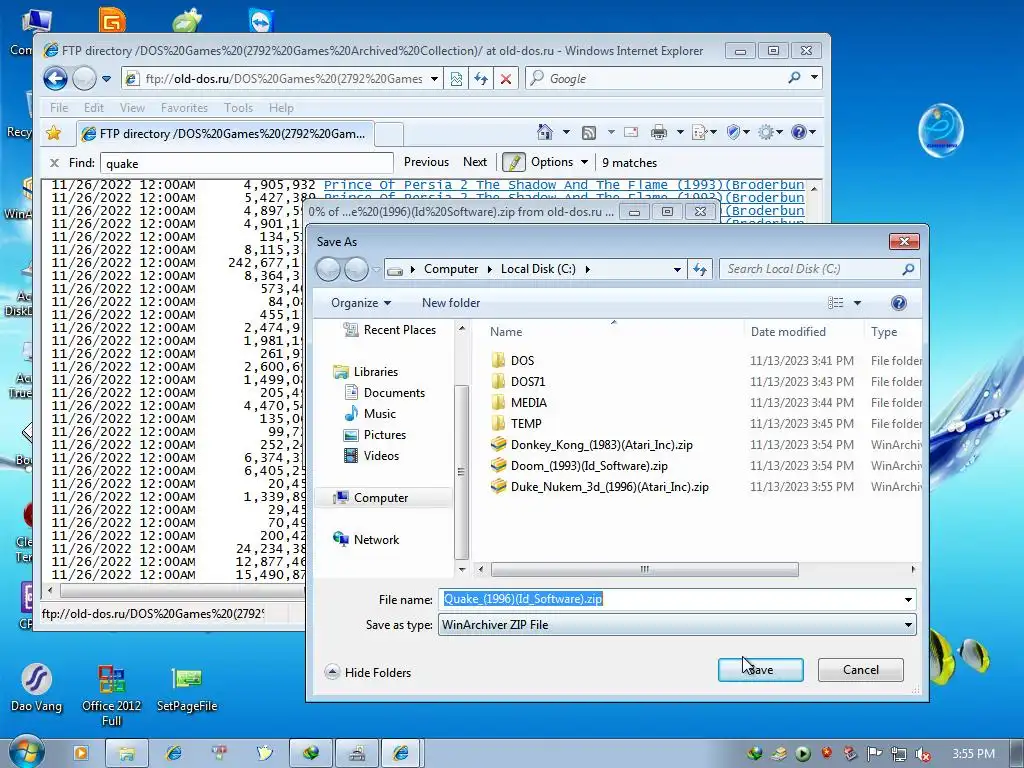
Task: Select the TEMP folder
Action: pos(526,424)
